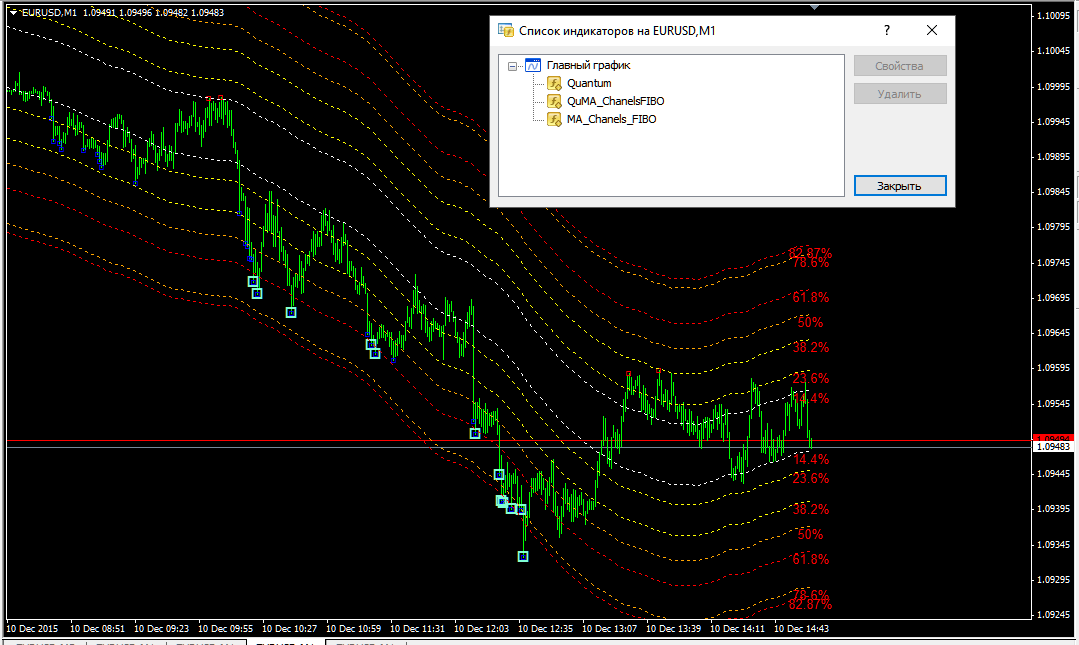The width and height of the screenshot is (1079, 645).
Task: Select the QuMA_ChanelsFIBO indicator icon
Action: pyautogui.click(x=554, y=101)
